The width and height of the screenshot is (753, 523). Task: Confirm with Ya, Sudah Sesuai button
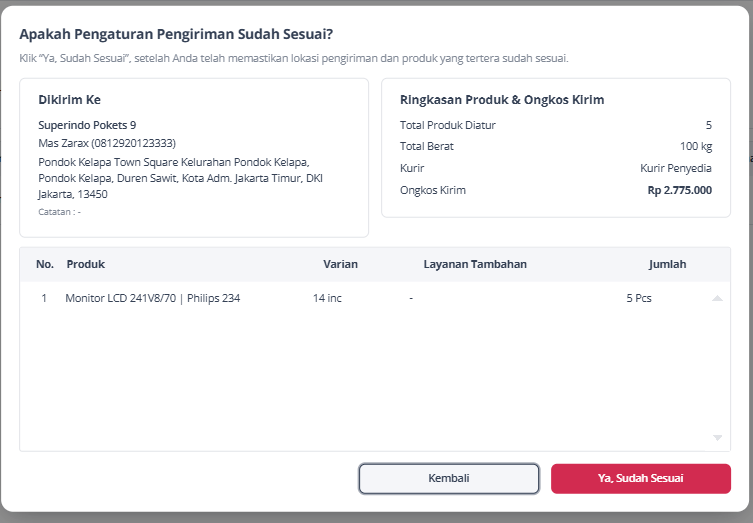(641, 478)
